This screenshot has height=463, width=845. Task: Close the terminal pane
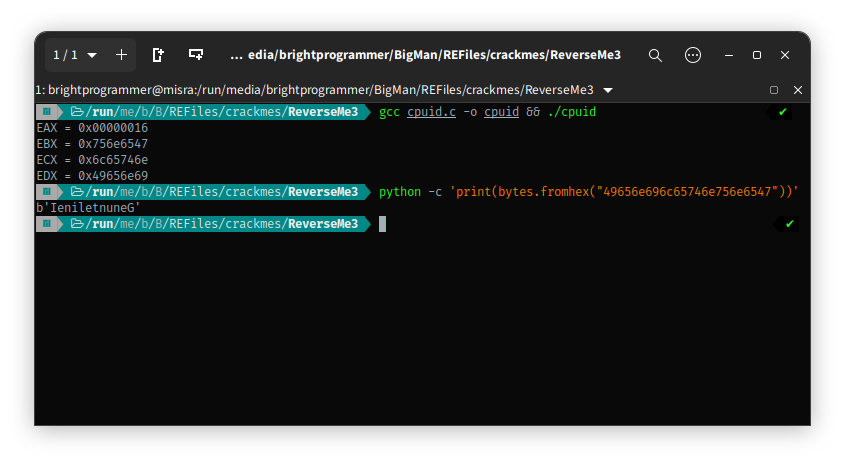pos(795,89)
